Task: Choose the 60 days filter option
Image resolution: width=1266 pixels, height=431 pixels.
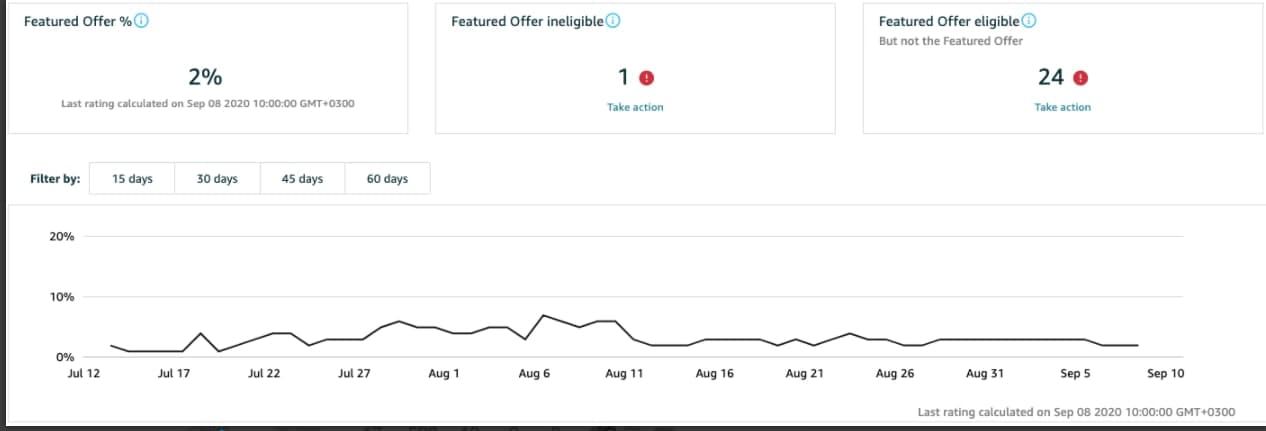Action: pyautogui.click(x=387, y=179)
